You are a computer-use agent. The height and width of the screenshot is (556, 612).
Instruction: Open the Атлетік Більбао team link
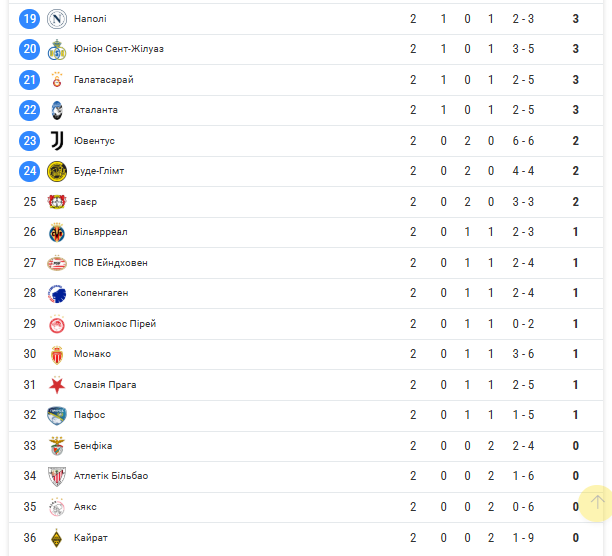(x=111, y=476)
